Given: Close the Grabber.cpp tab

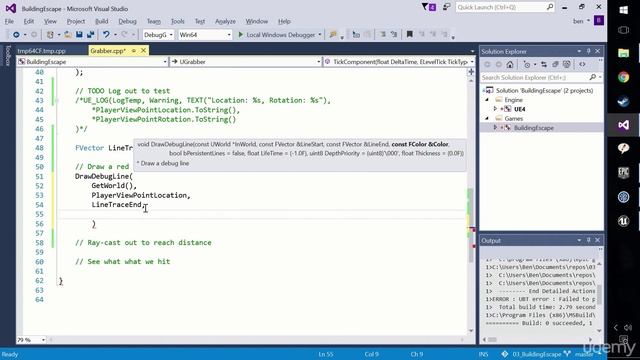Looking at the screenshot, I should tap(143, 51).
